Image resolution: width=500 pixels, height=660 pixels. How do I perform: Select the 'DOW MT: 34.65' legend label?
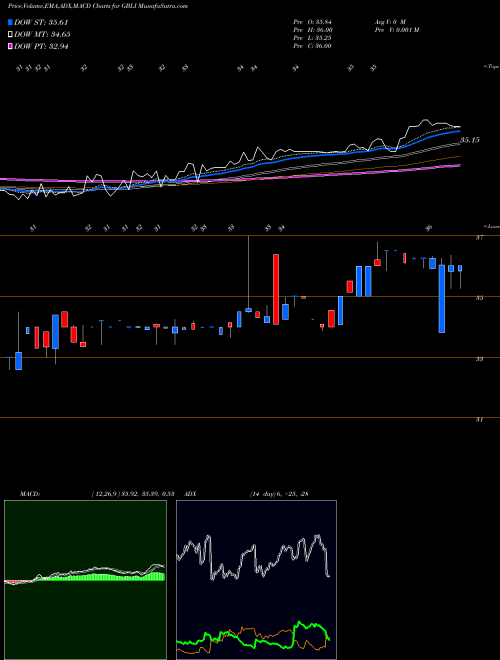(42, 35)
